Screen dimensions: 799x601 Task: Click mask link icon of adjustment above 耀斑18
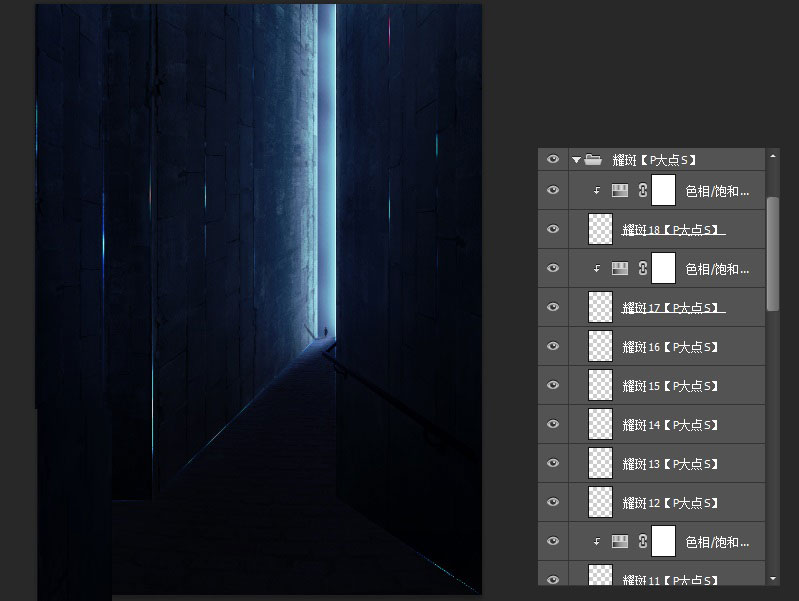coord(643,191)
